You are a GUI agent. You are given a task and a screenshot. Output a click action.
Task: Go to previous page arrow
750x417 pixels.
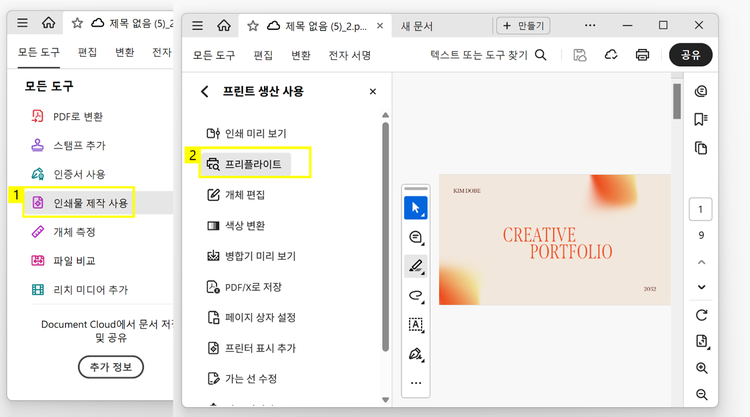click(701, 262)
